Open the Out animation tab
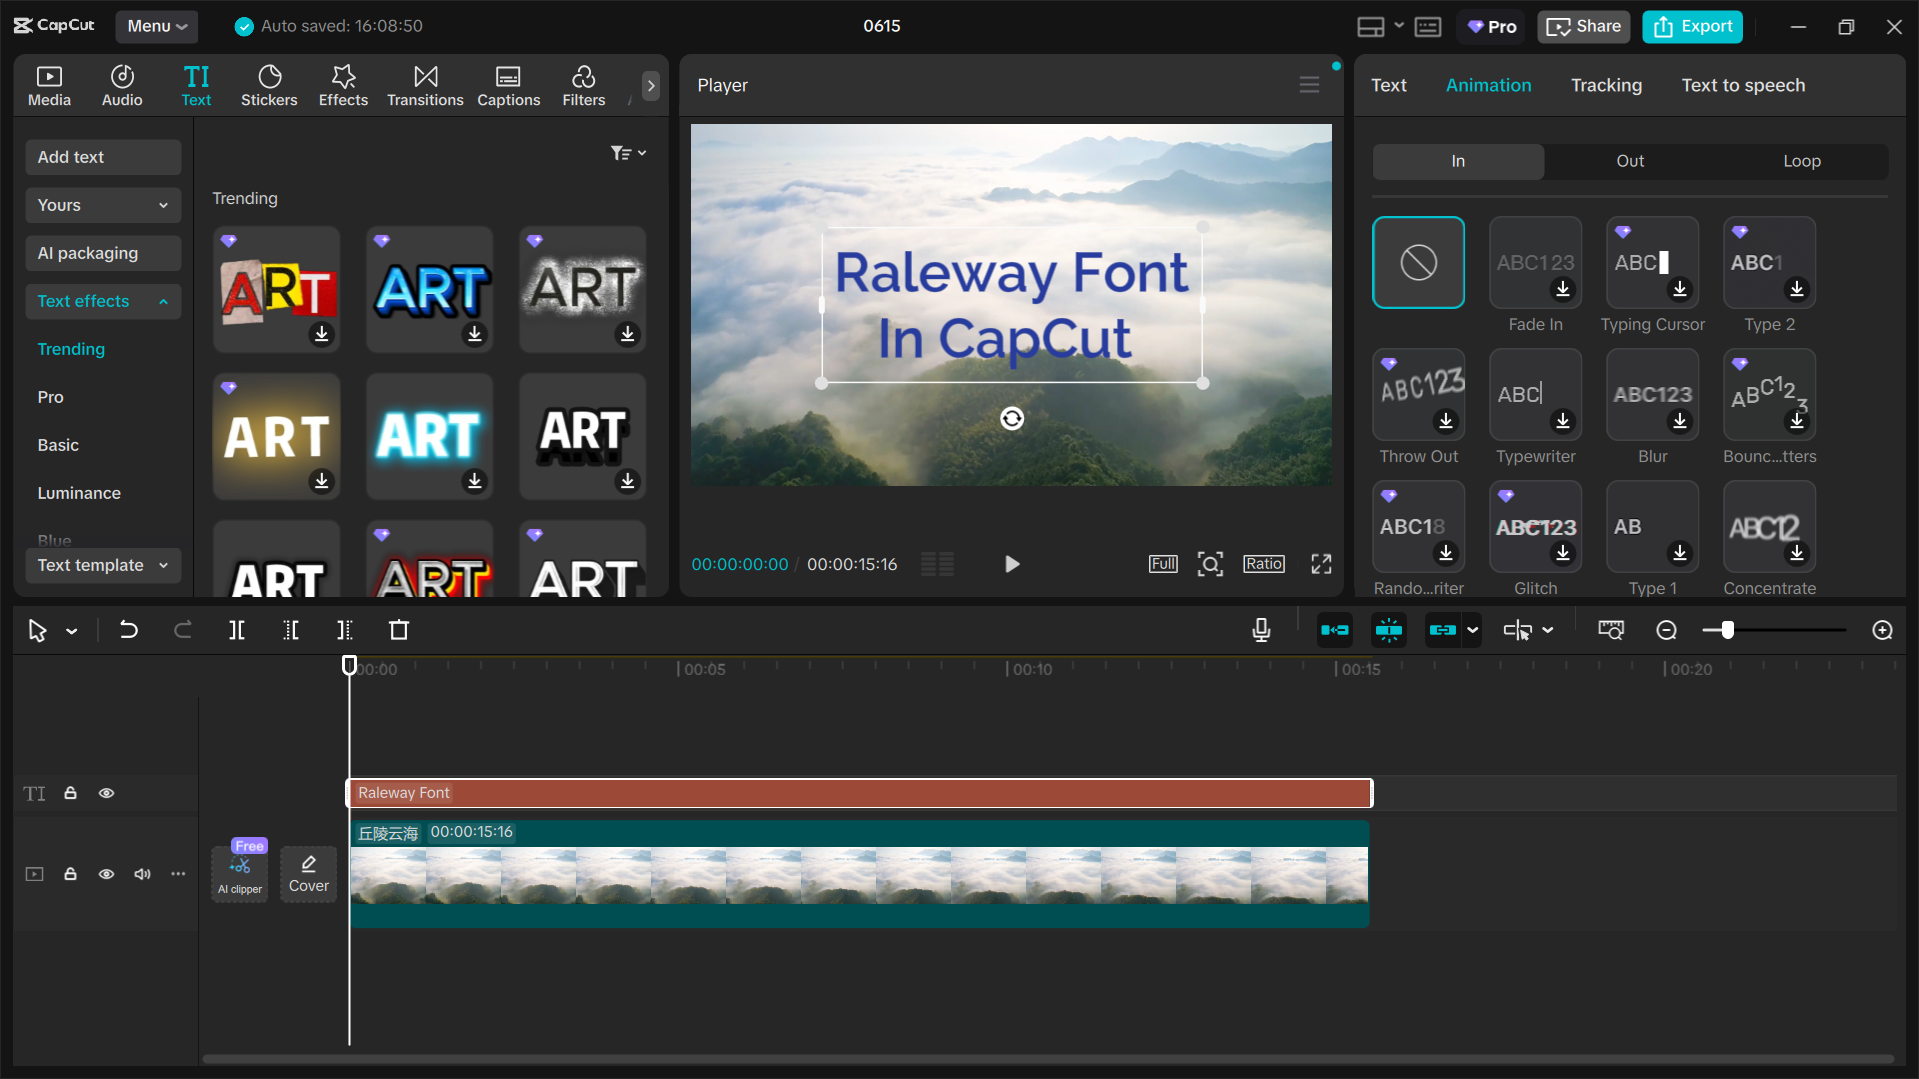The height and width of the screenshot is (1079, 1919). coord(1628,161)
